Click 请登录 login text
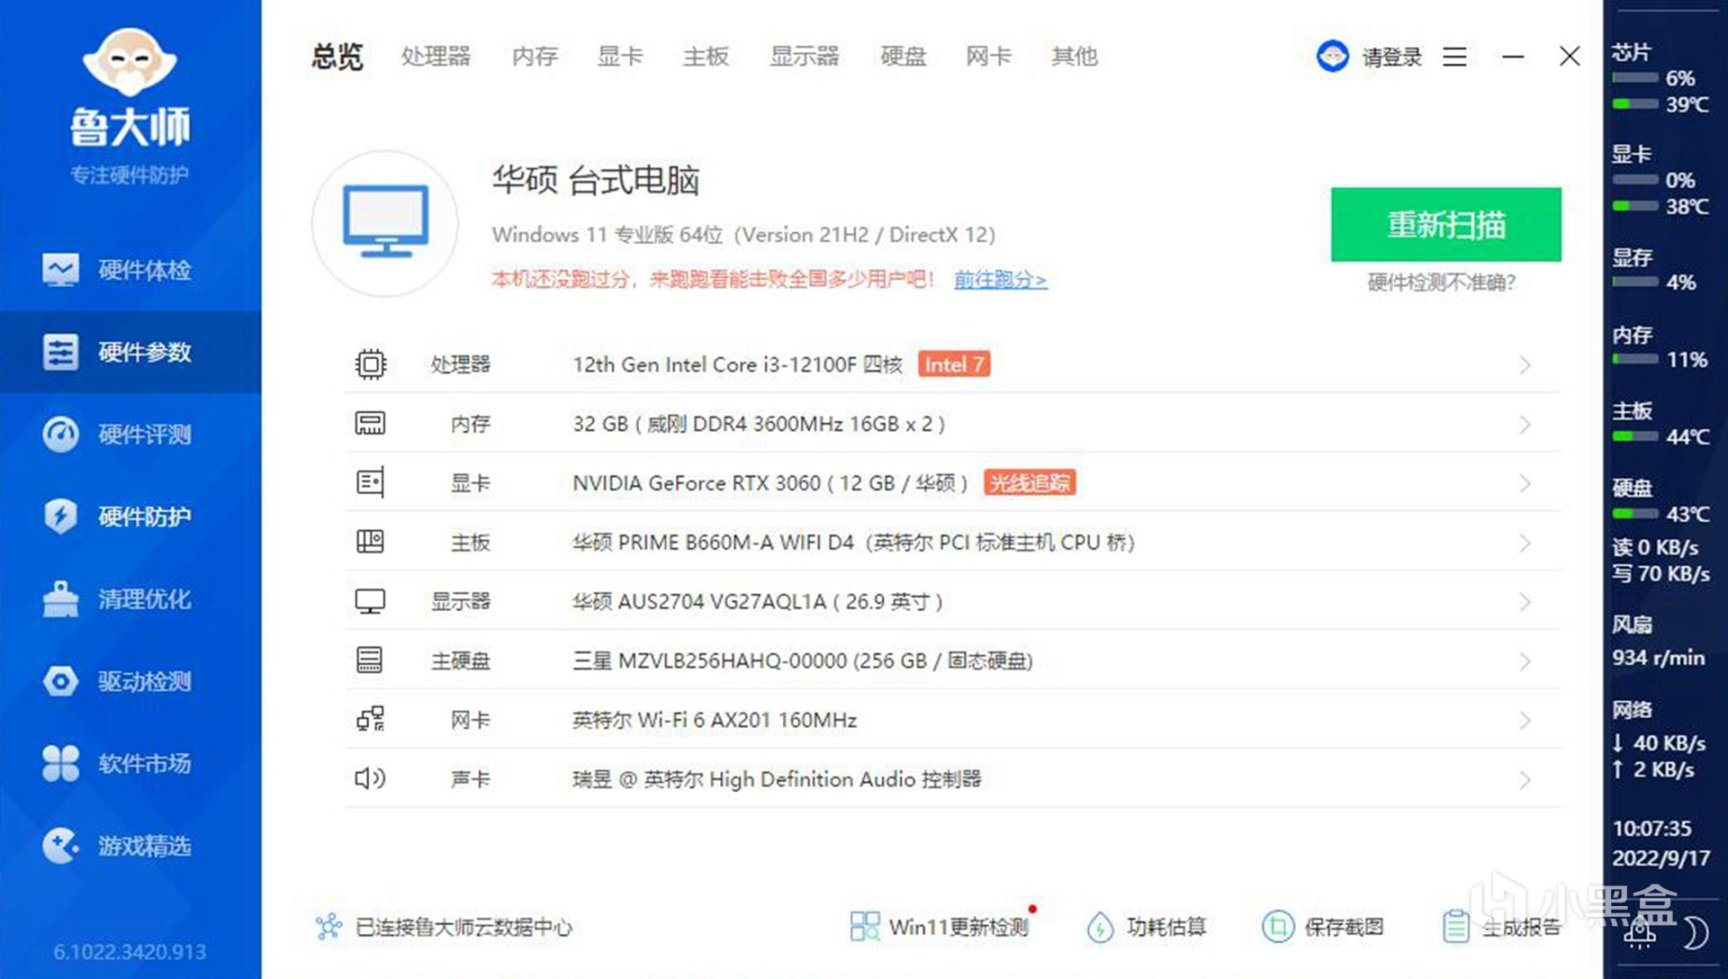1728x979 pixels. click(x=1392, y=57)
